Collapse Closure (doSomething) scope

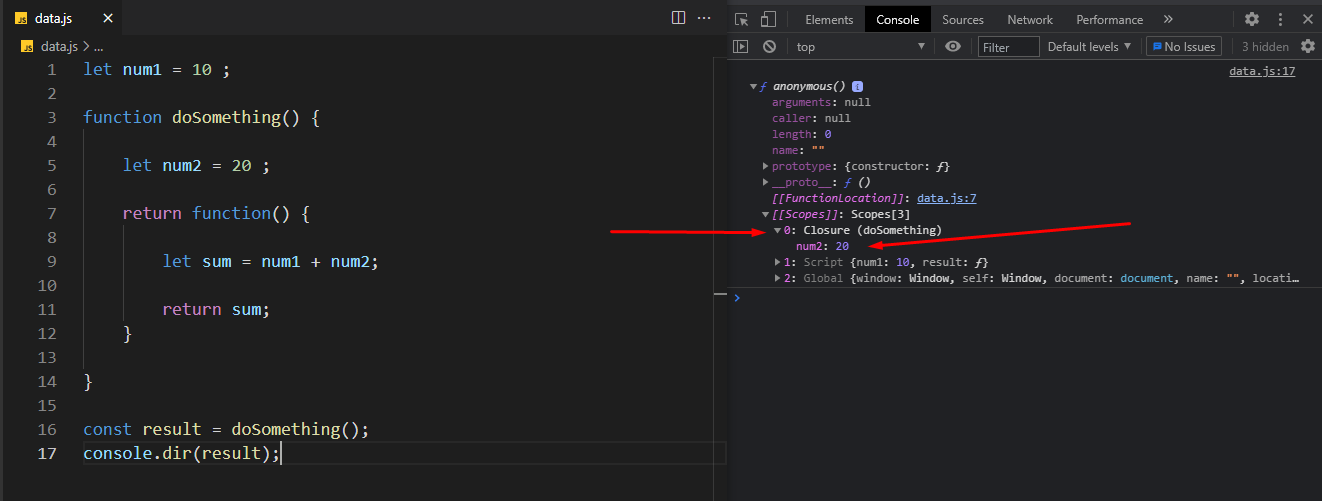(x=778, y=230)
